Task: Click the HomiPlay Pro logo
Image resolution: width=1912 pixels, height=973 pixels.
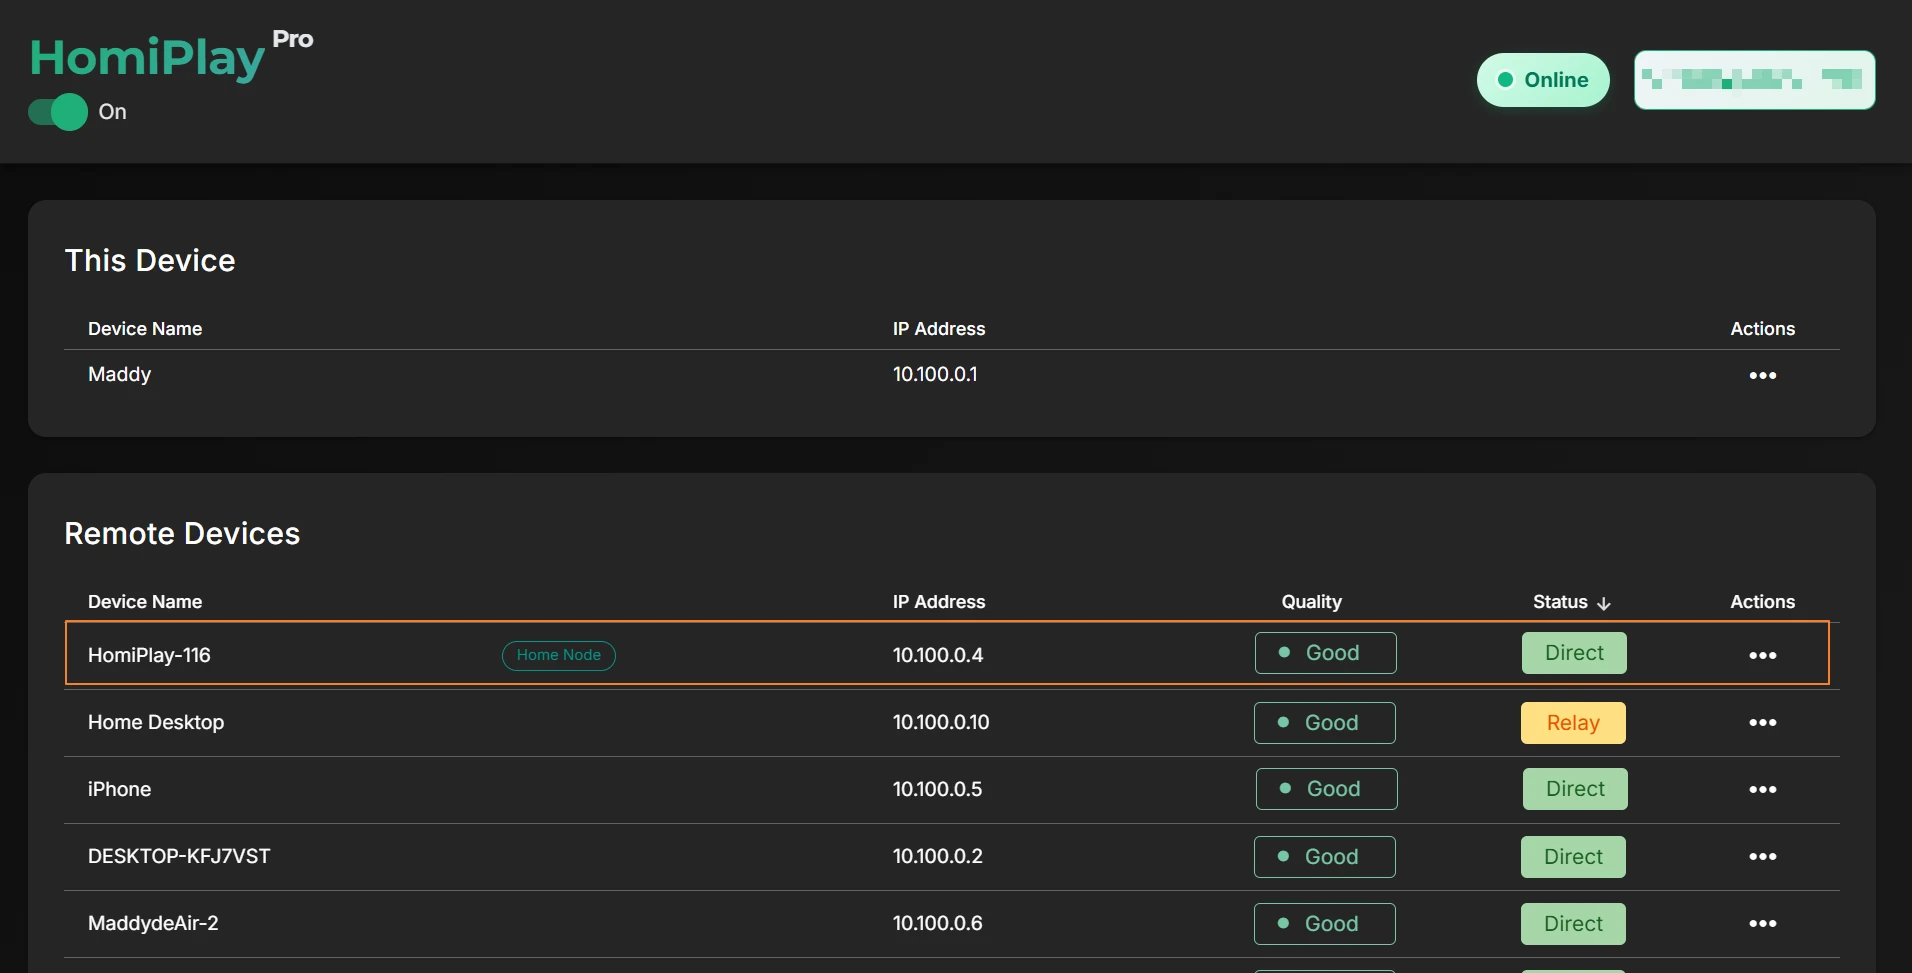Action: coord(171,56)
